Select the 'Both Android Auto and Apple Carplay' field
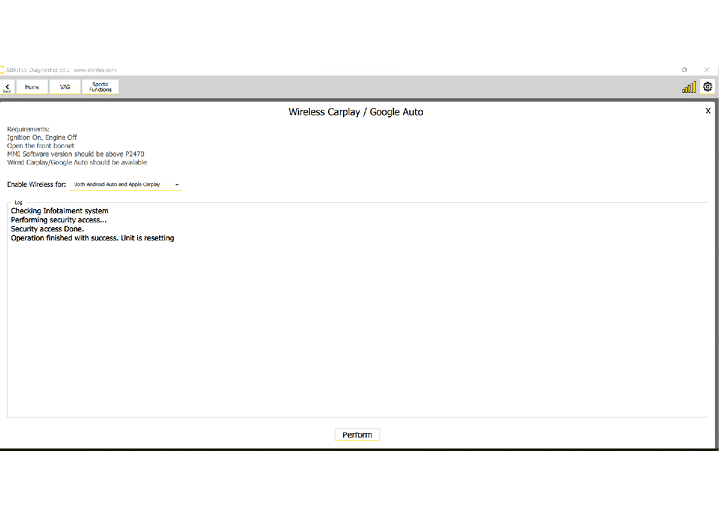The image size is (719, 517). [118, 185]
